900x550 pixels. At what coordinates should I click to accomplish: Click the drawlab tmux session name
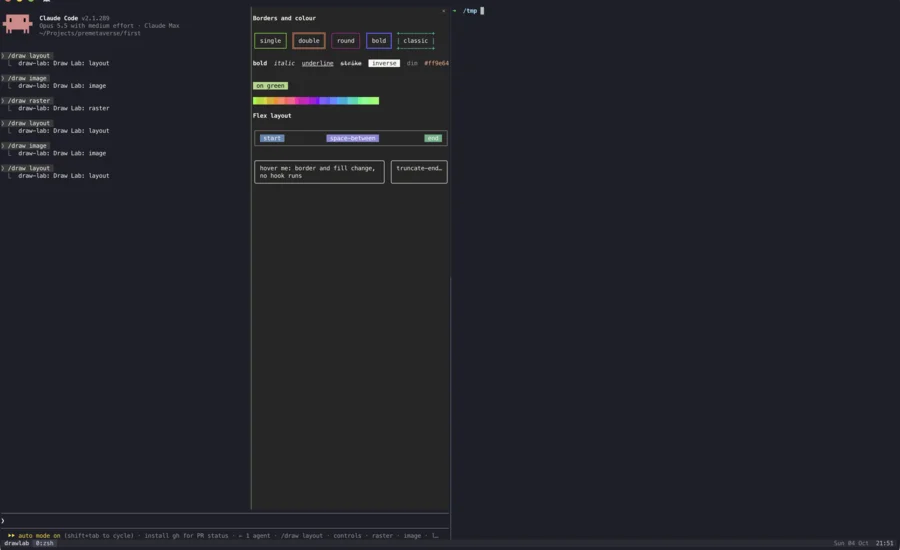click(x=17, y=543)
